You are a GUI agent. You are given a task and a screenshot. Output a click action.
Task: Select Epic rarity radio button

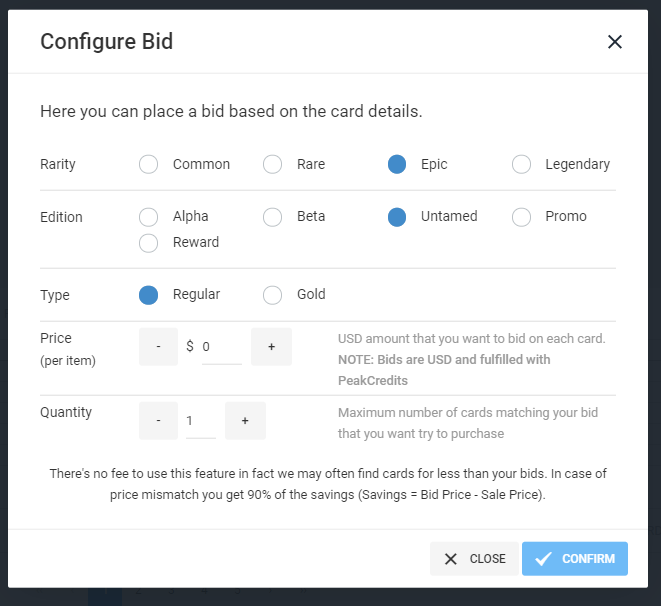coord(397,165)
